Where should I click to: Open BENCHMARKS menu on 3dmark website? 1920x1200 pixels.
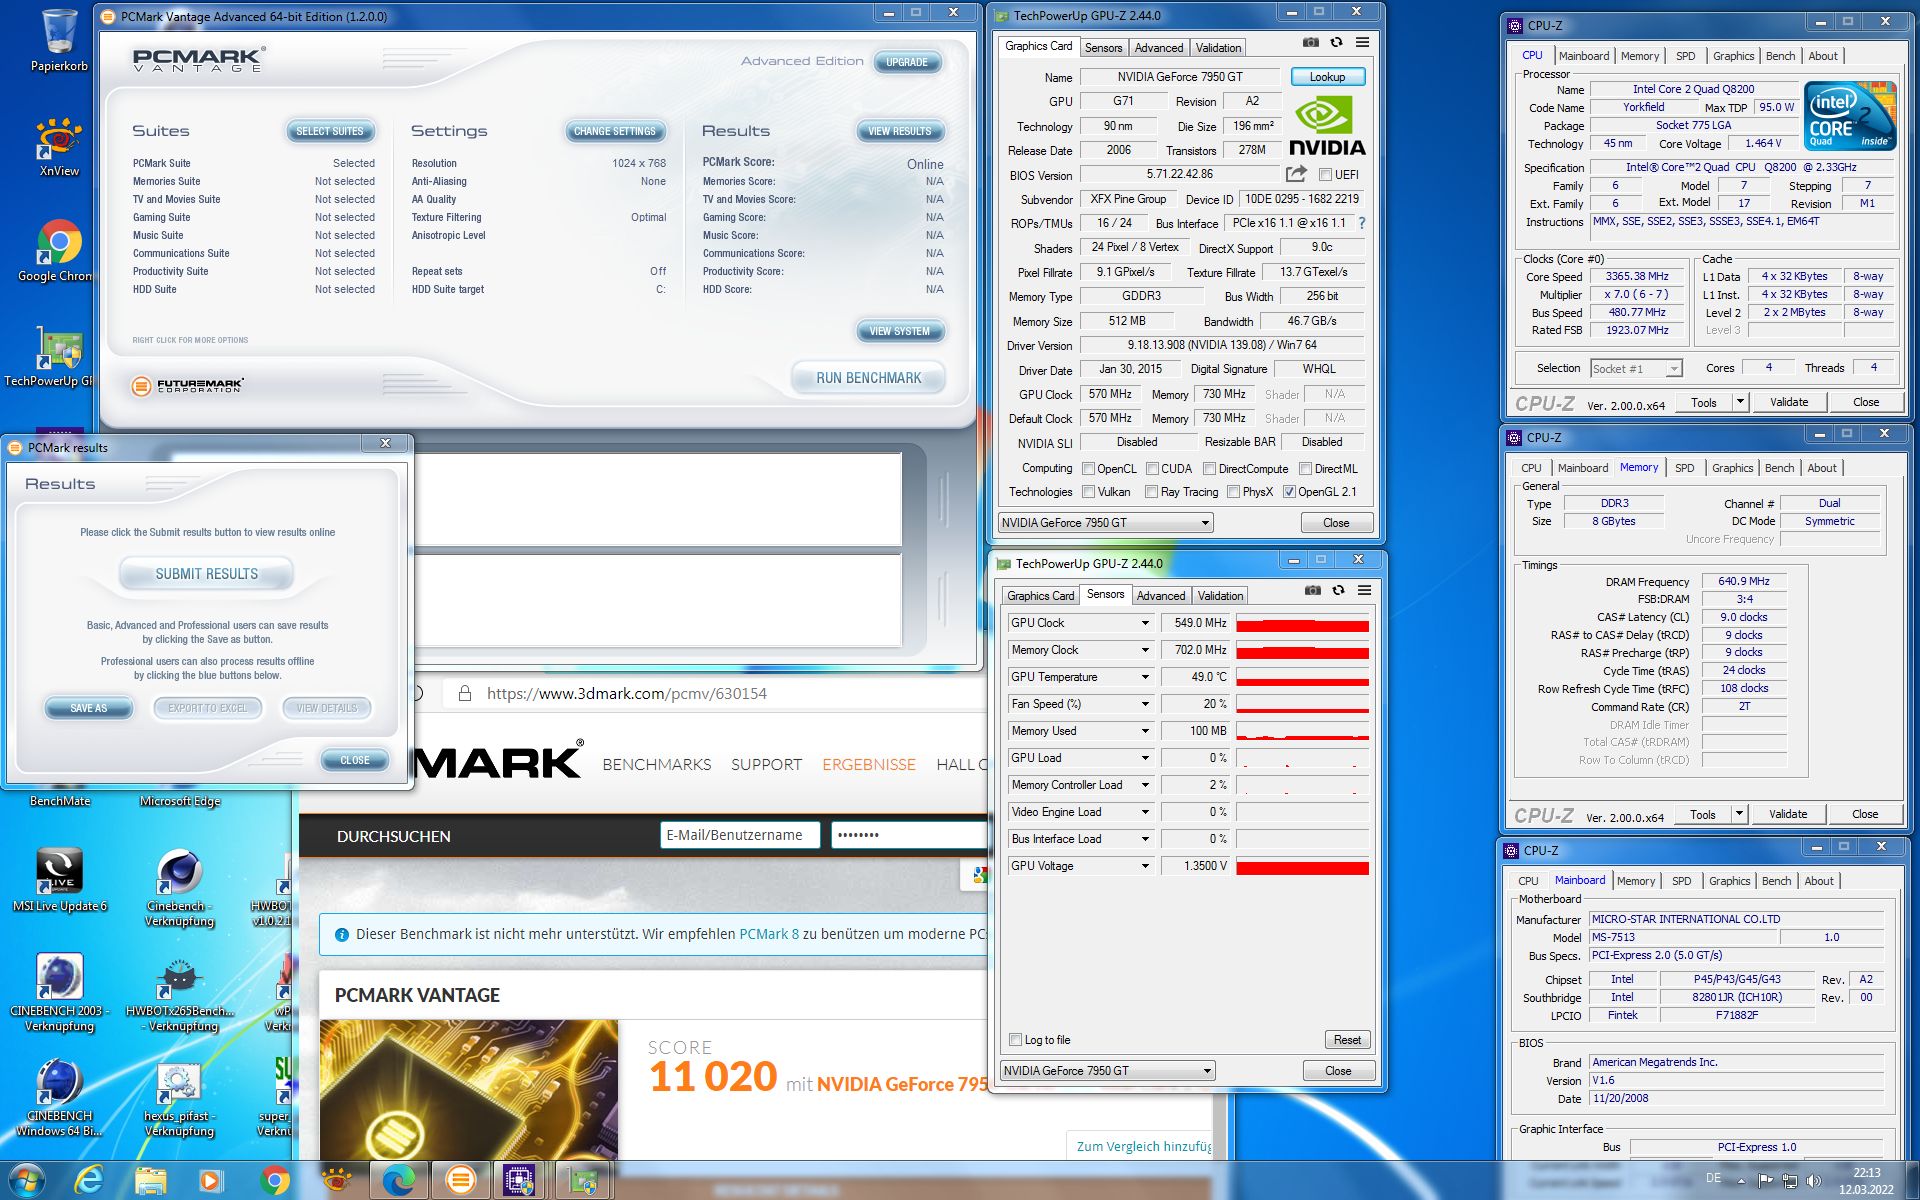657,764
